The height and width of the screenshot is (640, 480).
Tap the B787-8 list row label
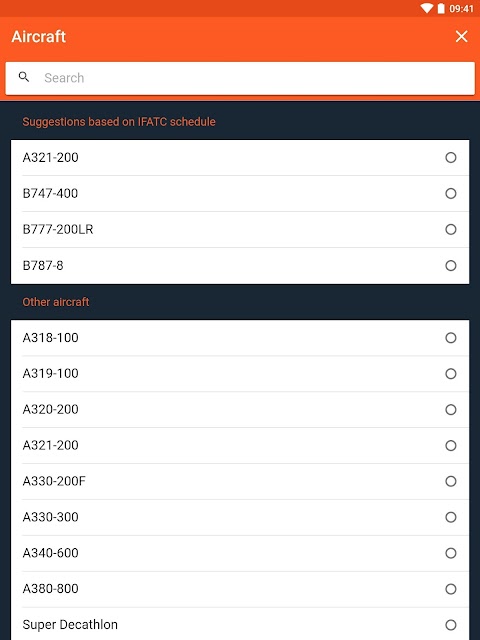pyautogui.click(x=43, y=266)
